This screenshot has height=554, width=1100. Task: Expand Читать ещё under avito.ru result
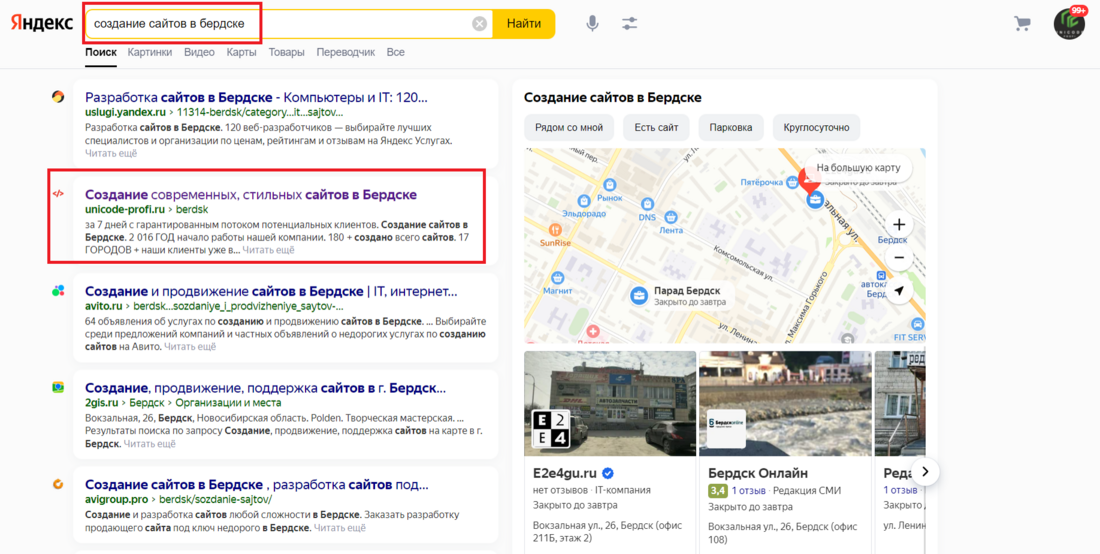pos(190,346)
